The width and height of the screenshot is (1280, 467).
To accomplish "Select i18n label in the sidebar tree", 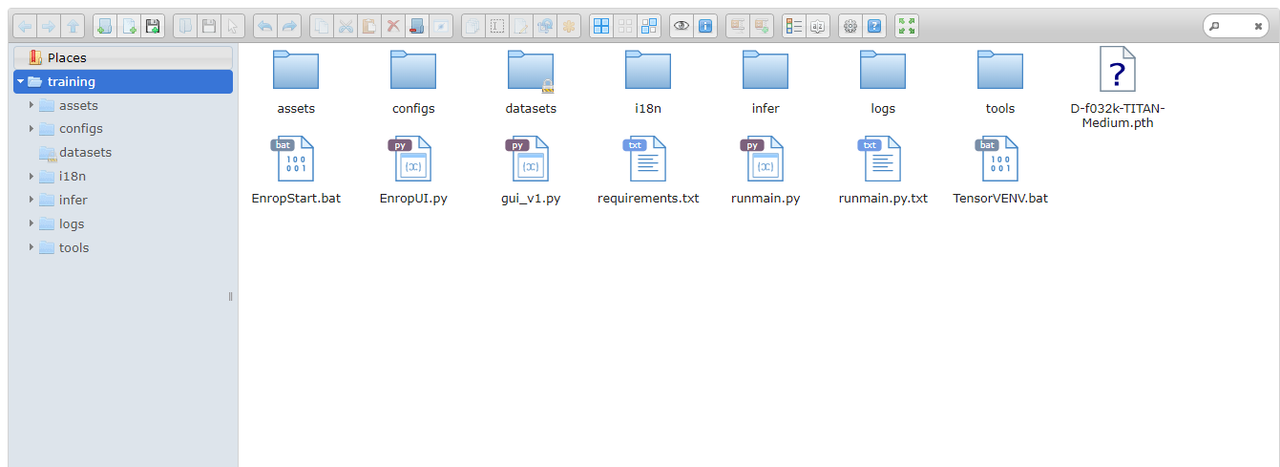I will (x=72, y=176).
